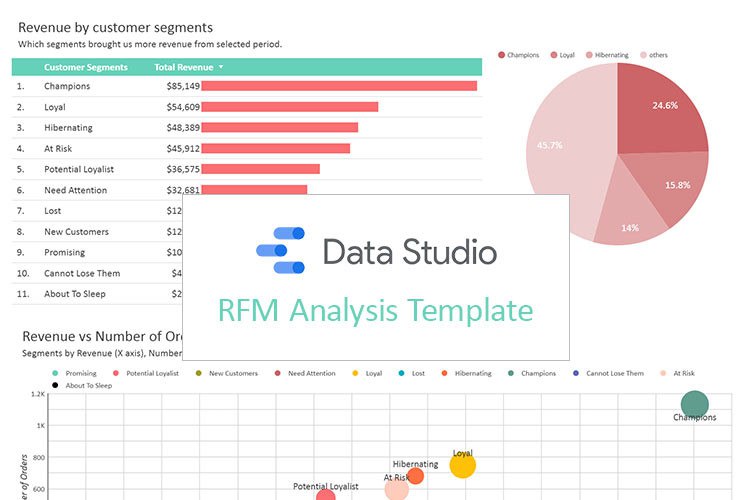Click the Loyal pie legend dot
750x500 pixels.
point(554,55)
